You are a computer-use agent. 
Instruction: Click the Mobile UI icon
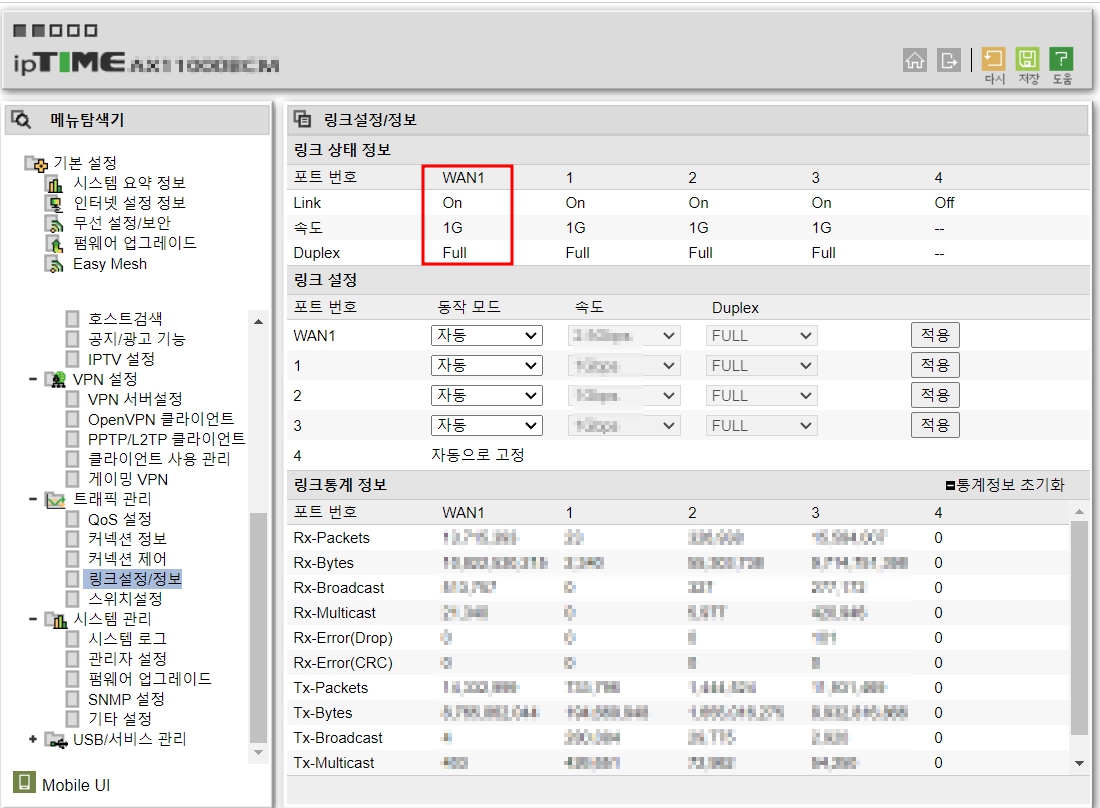coord(24,783)
